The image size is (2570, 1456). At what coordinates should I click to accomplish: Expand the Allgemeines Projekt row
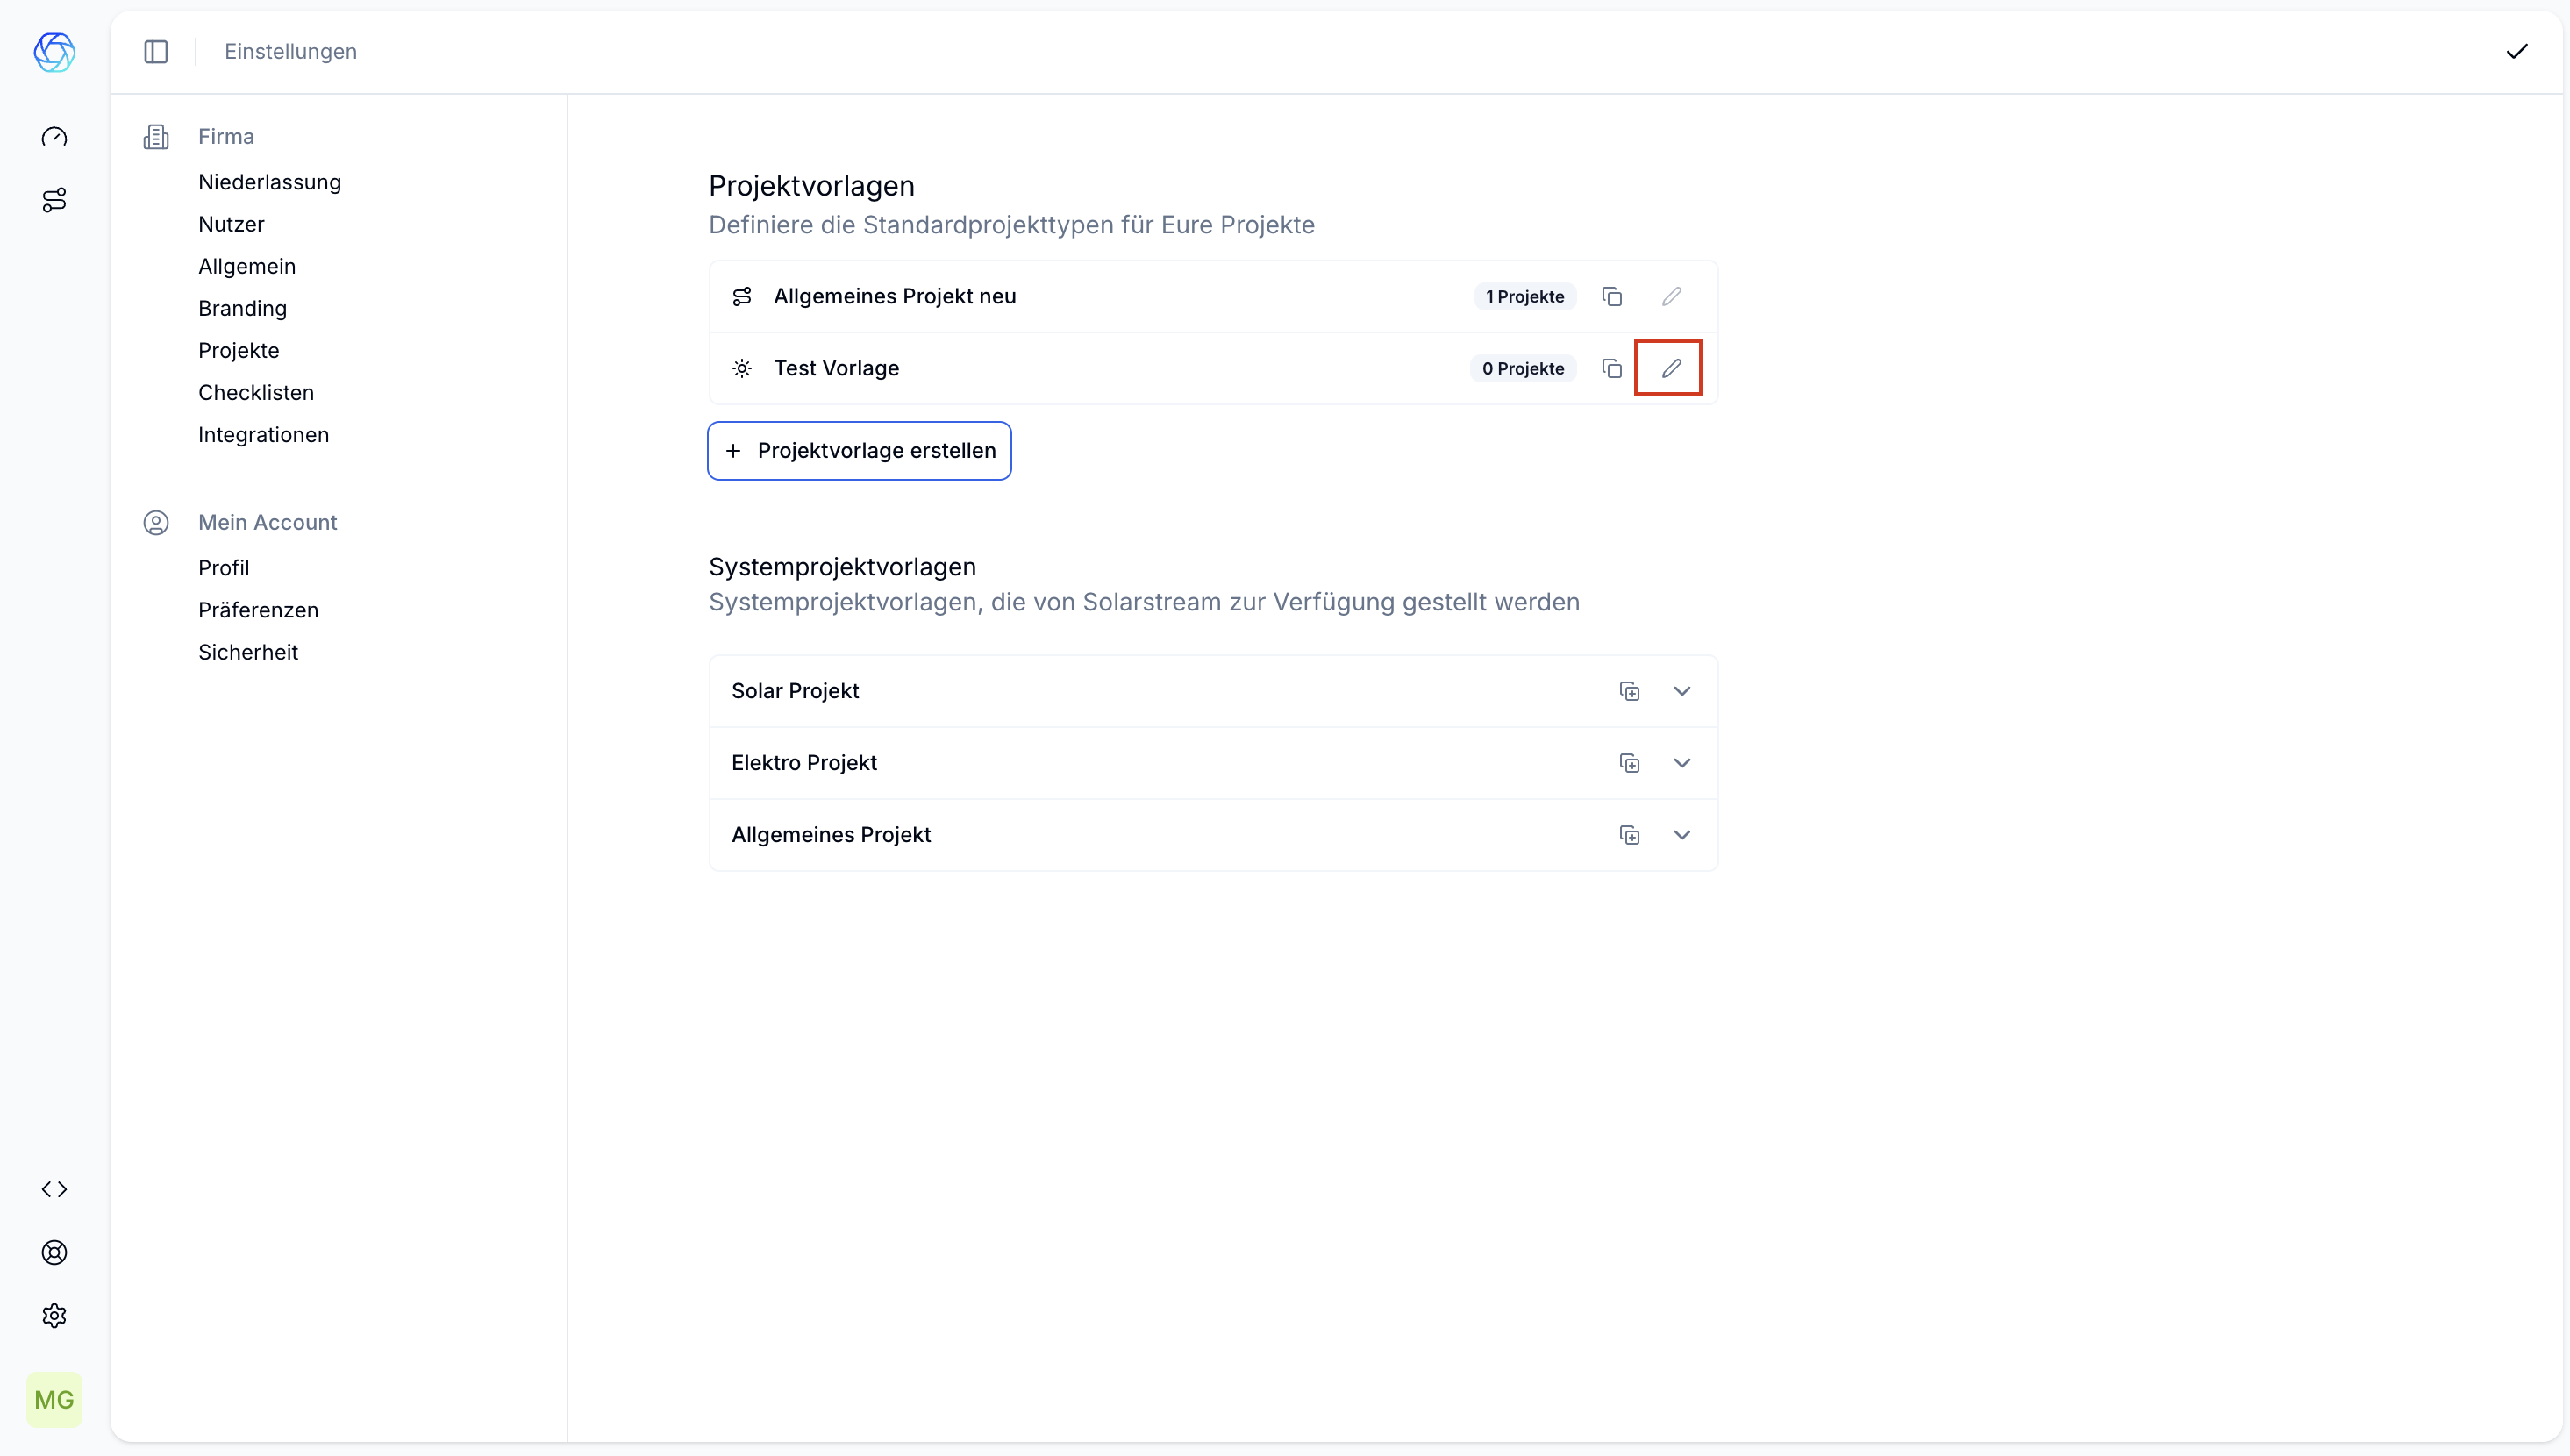1681,835
